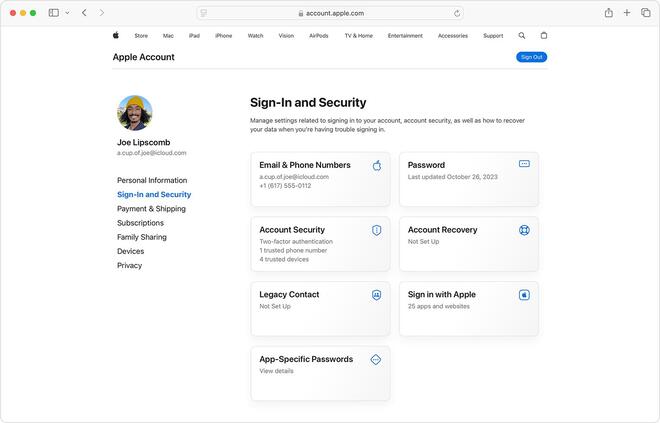Click the blue Sign Out button
This screenshot has height=423, width=660.
532,57
